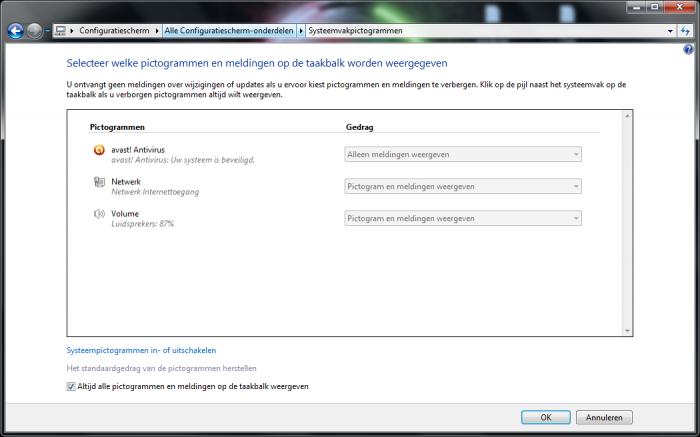
Task: Click Het standaardgedrag van de pictogrammen herstellen
Action: click(161, 368)
